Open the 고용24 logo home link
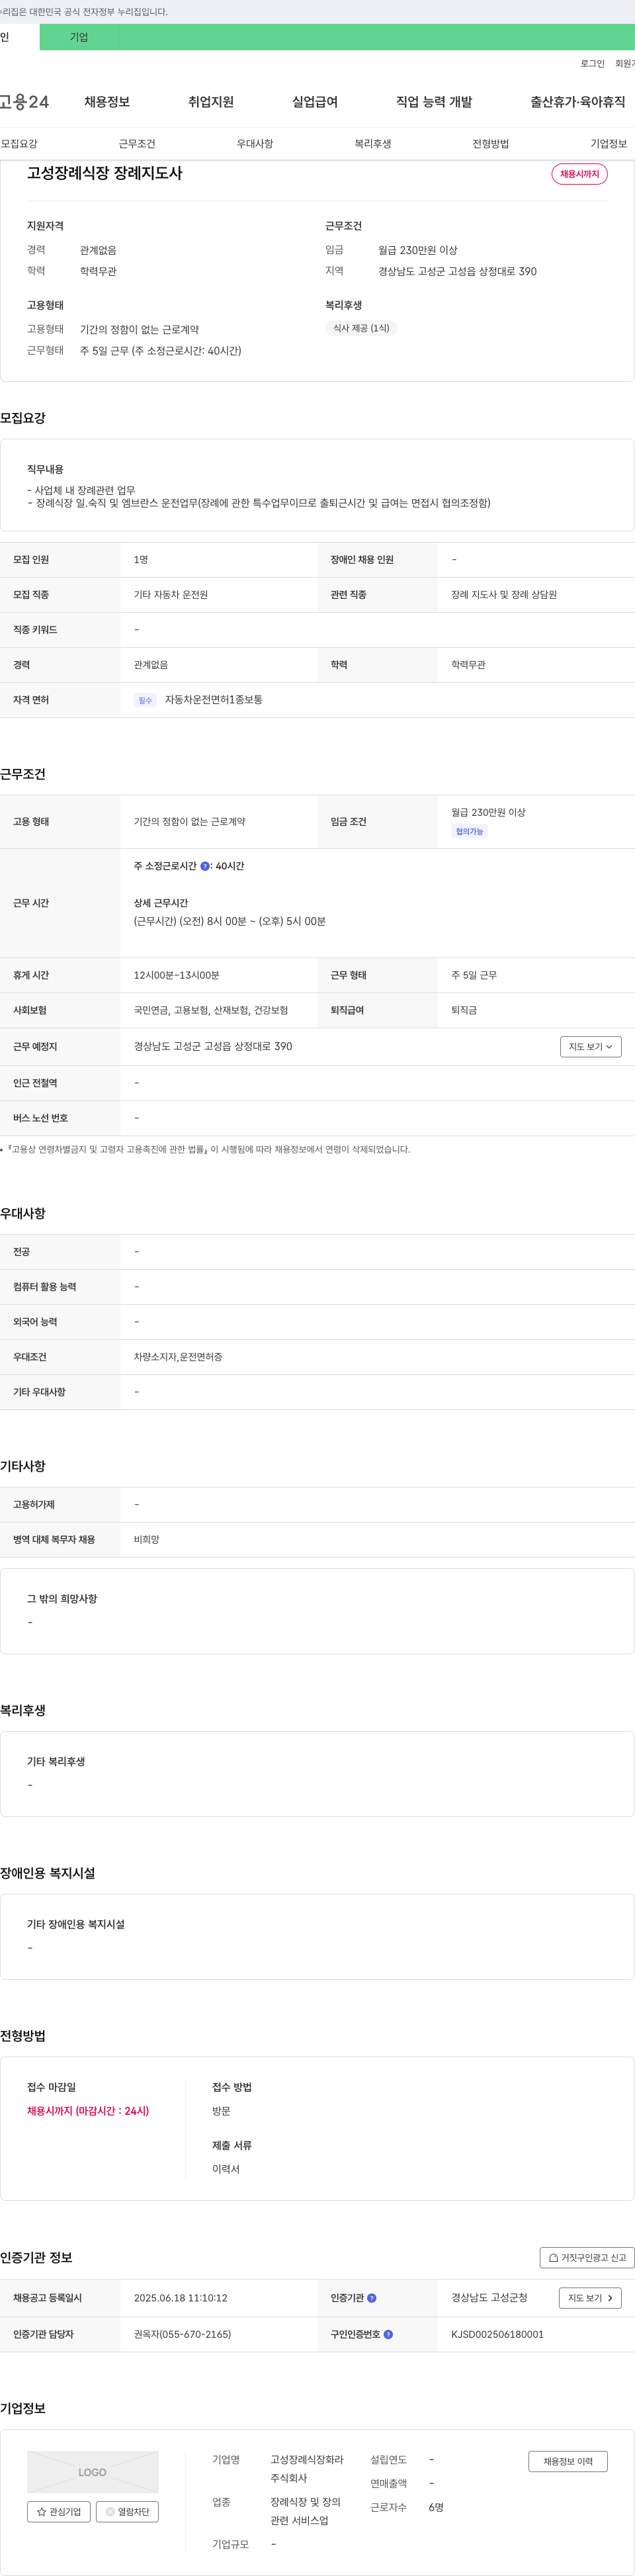The image size is (635, 2576). point(24,102)
